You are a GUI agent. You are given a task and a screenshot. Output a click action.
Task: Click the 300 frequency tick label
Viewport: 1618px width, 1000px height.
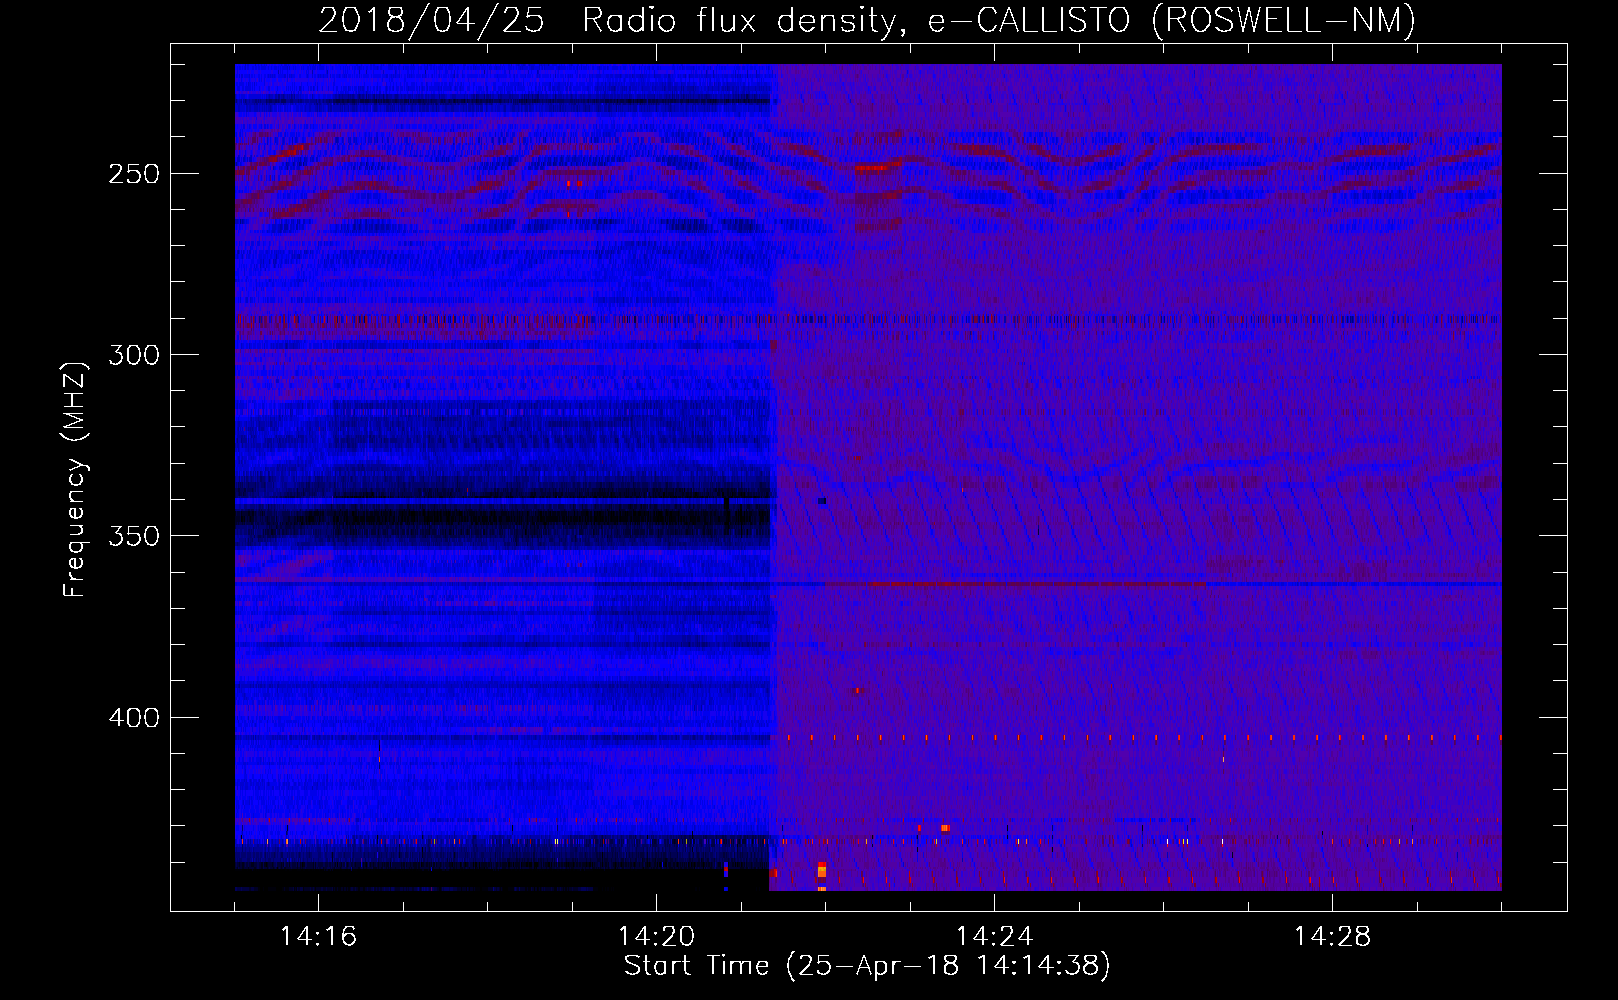pos(134,355)
